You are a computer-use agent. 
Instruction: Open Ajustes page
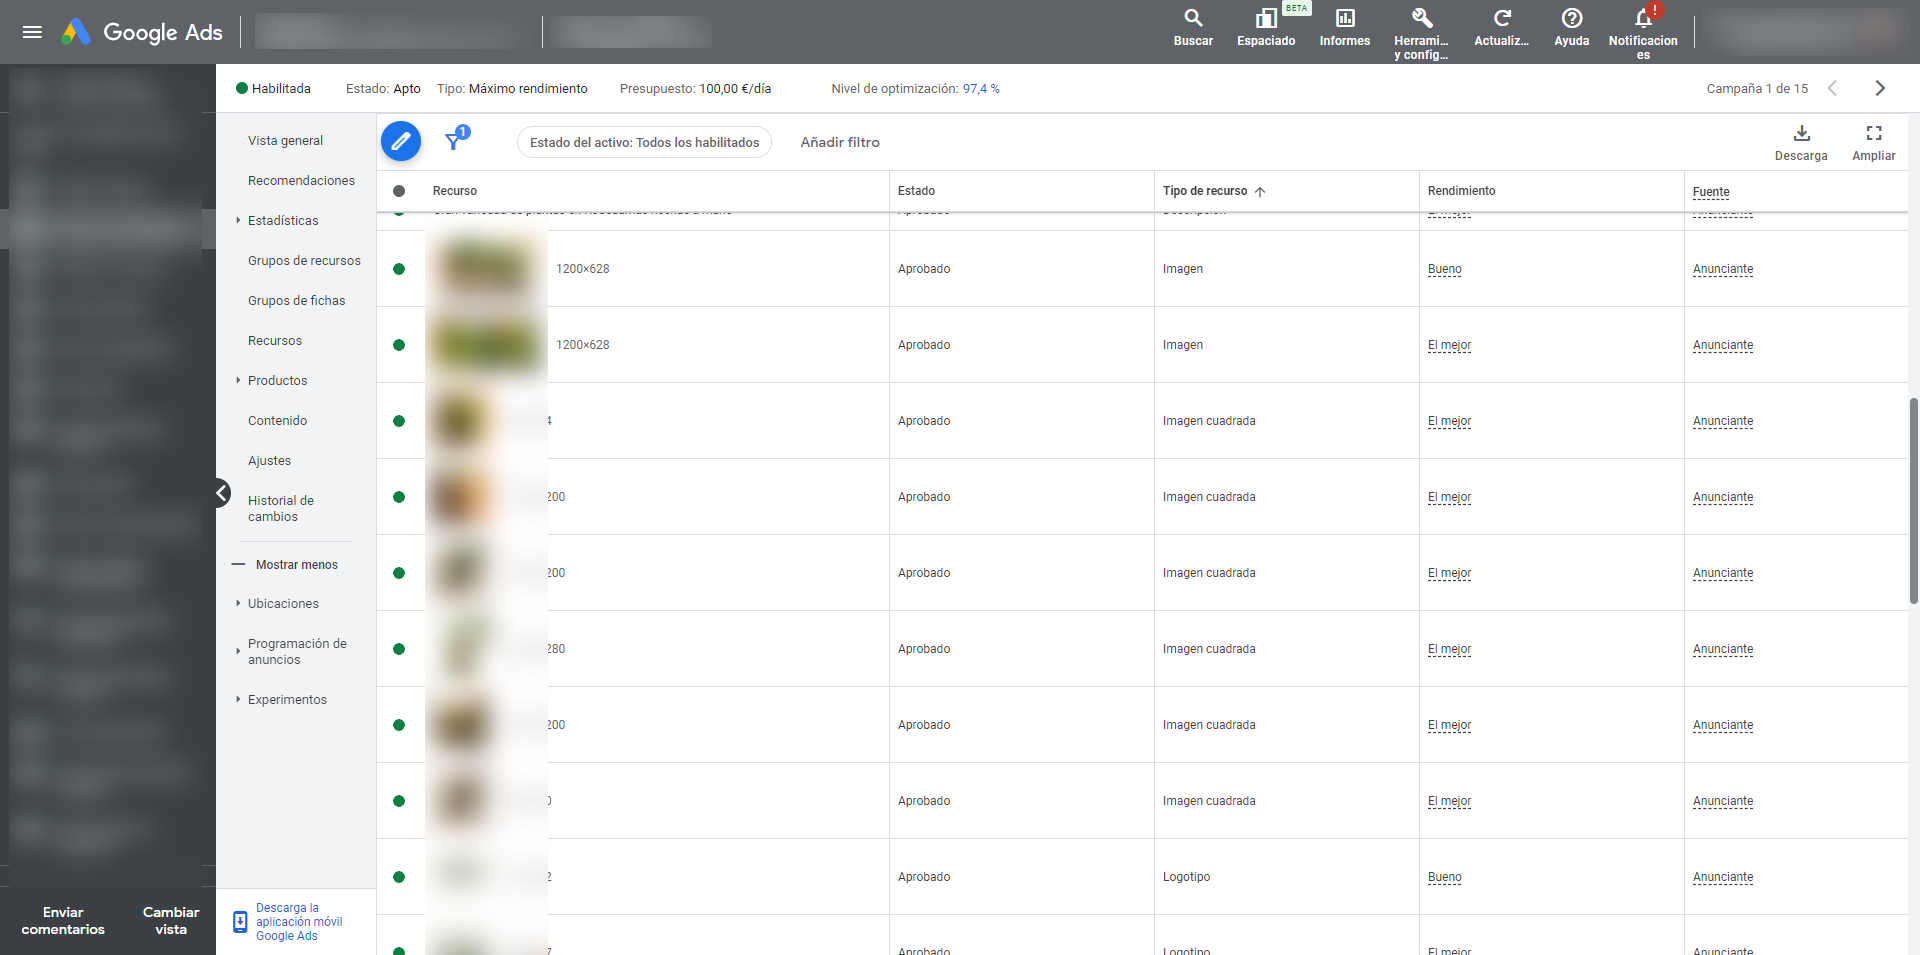tap(269, 460)
